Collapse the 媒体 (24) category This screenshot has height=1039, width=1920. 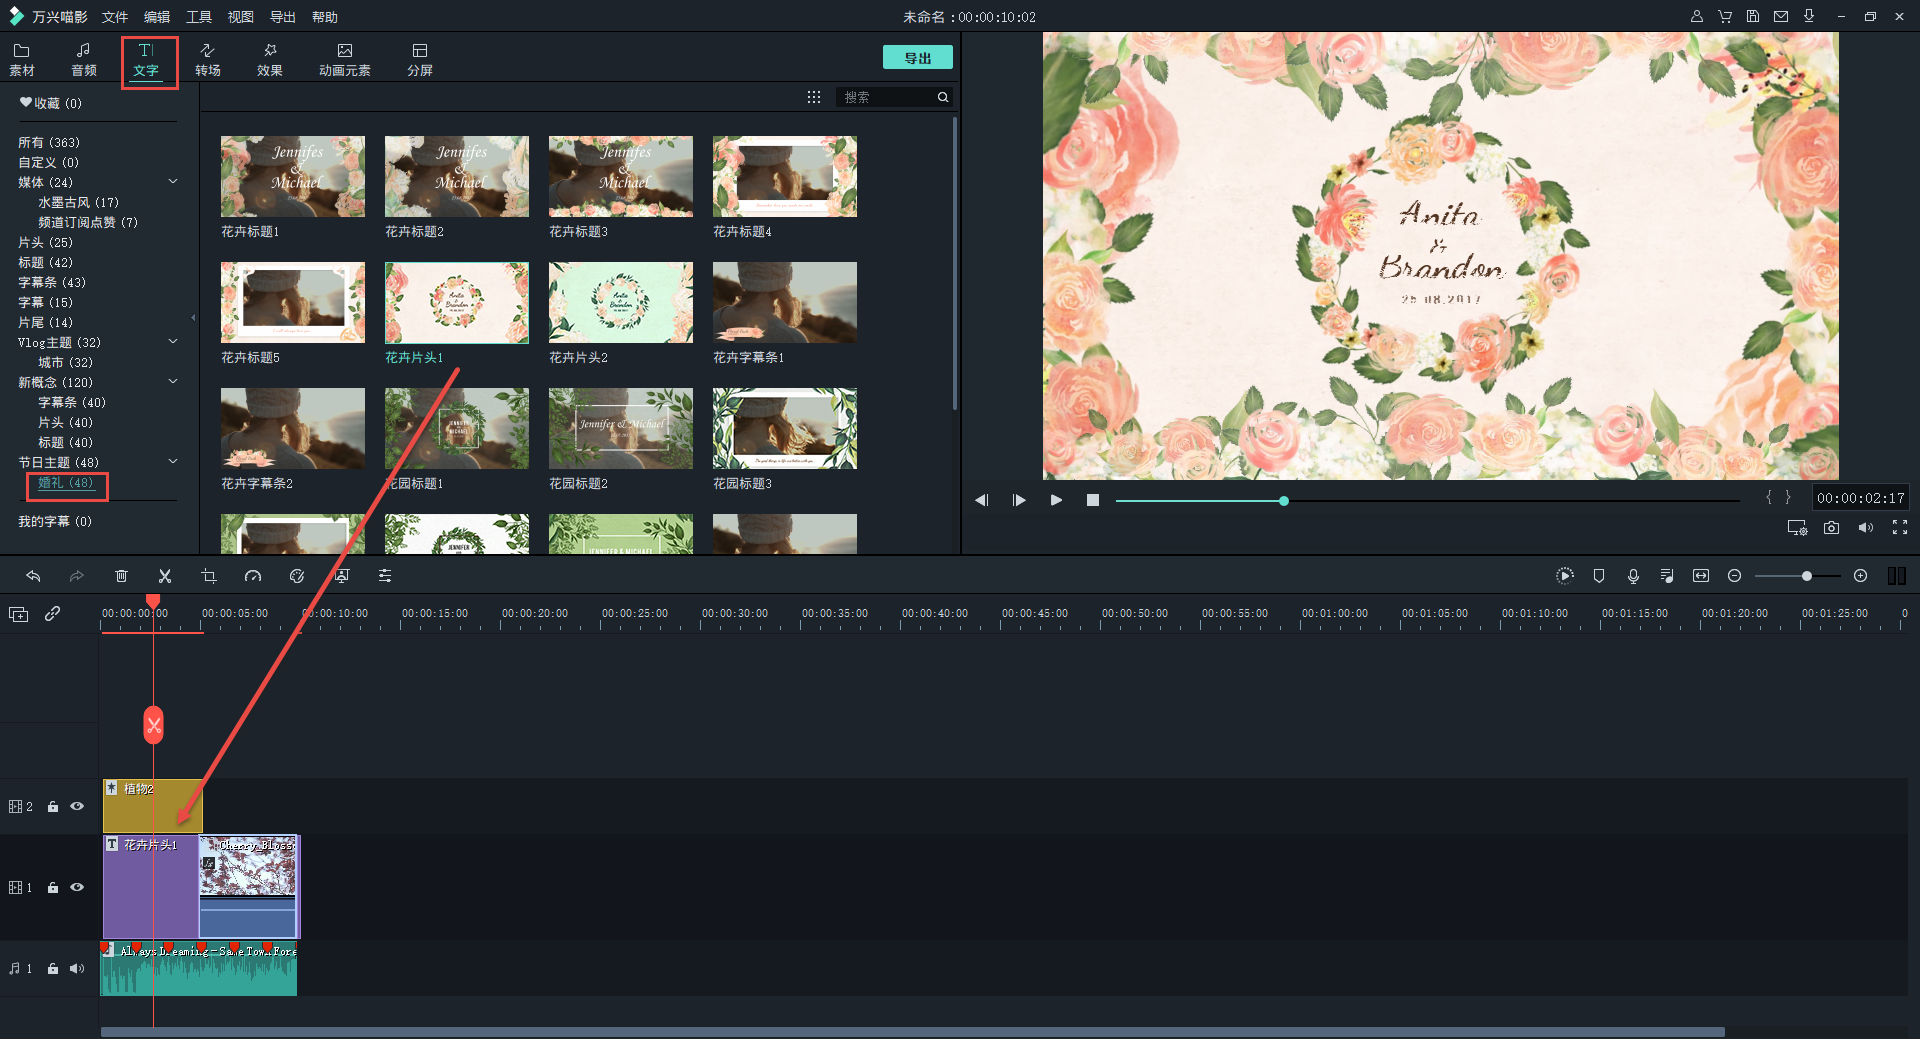click(x=173, y=182)
